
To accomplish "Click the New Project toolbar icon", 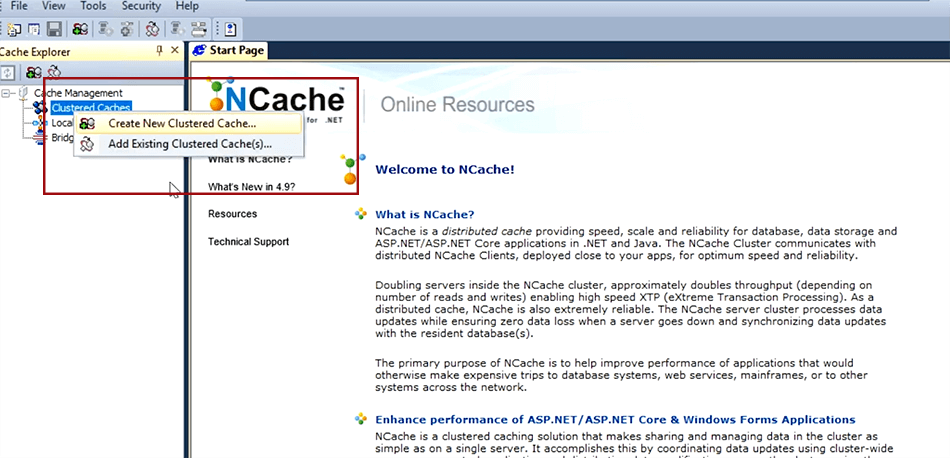I will tap(15, 28).
